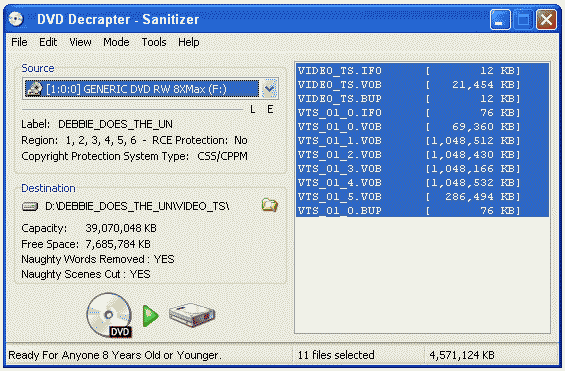The width and height of the screenshot is (565, 371).
Task: Open the Mode menu
Action: tap(116, 42)
